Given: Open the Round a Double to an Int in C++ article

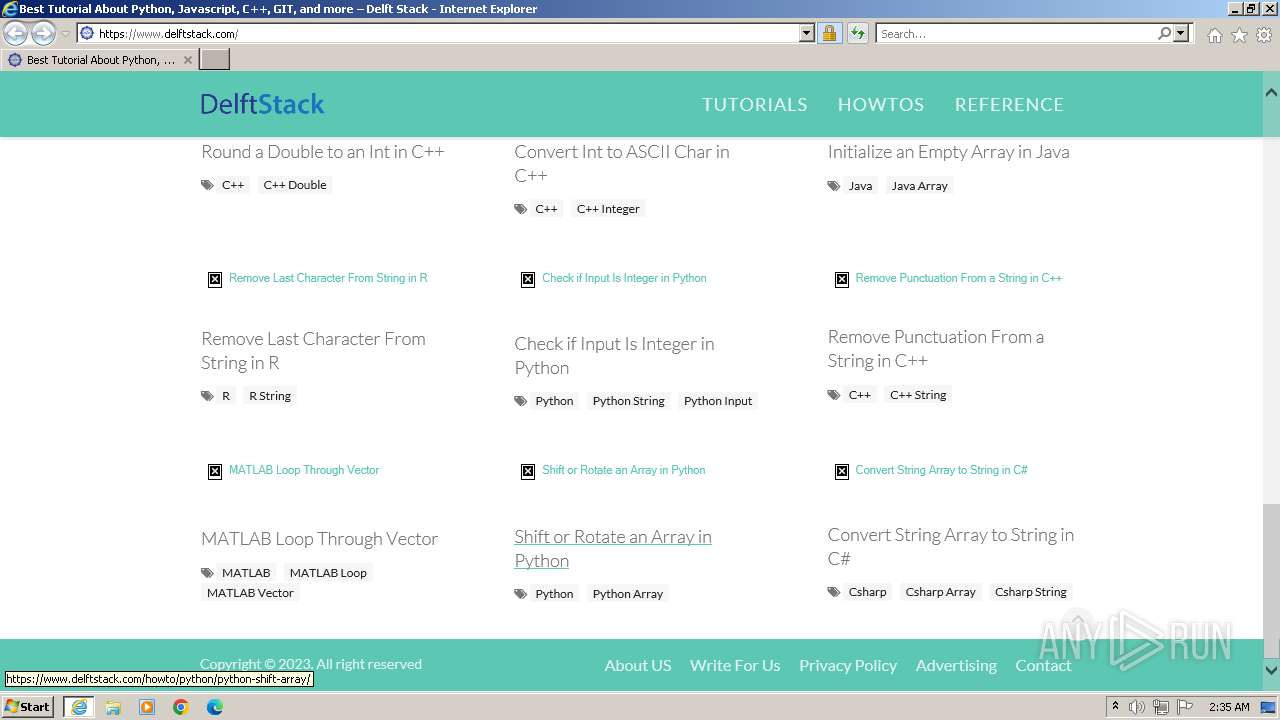Looking at the screenshot, I should pyautogui.click(x=322, y=152).
